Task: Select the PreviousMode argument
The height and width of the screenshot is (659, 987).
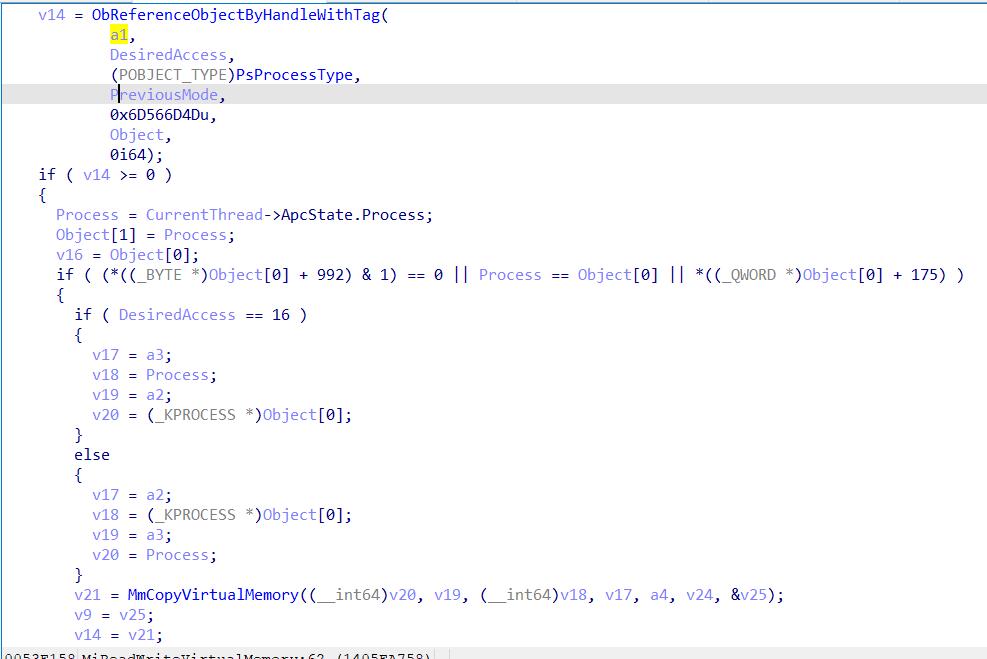Action: tap(166, 95)
